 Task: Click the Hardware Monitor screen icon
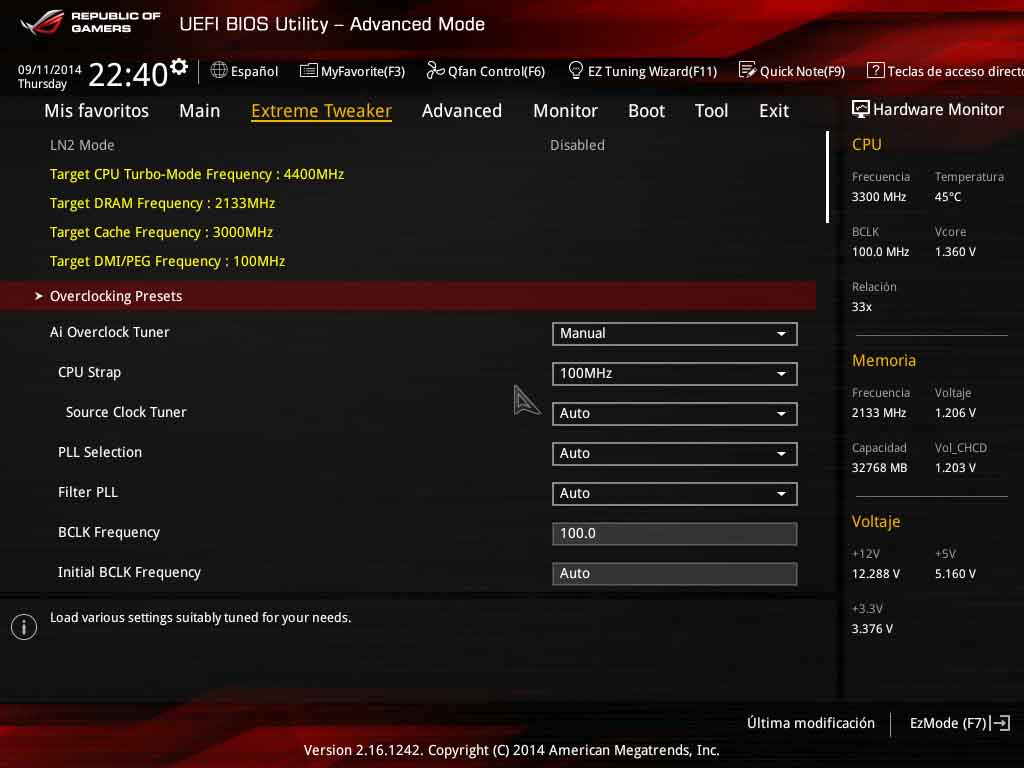(x=861, y=109)
